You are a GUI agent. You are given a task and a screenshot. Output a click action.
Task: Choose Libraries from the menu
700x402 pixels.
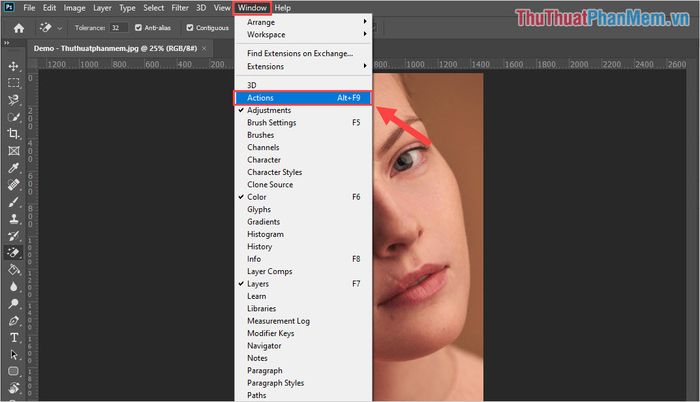[x=303, y=309]
